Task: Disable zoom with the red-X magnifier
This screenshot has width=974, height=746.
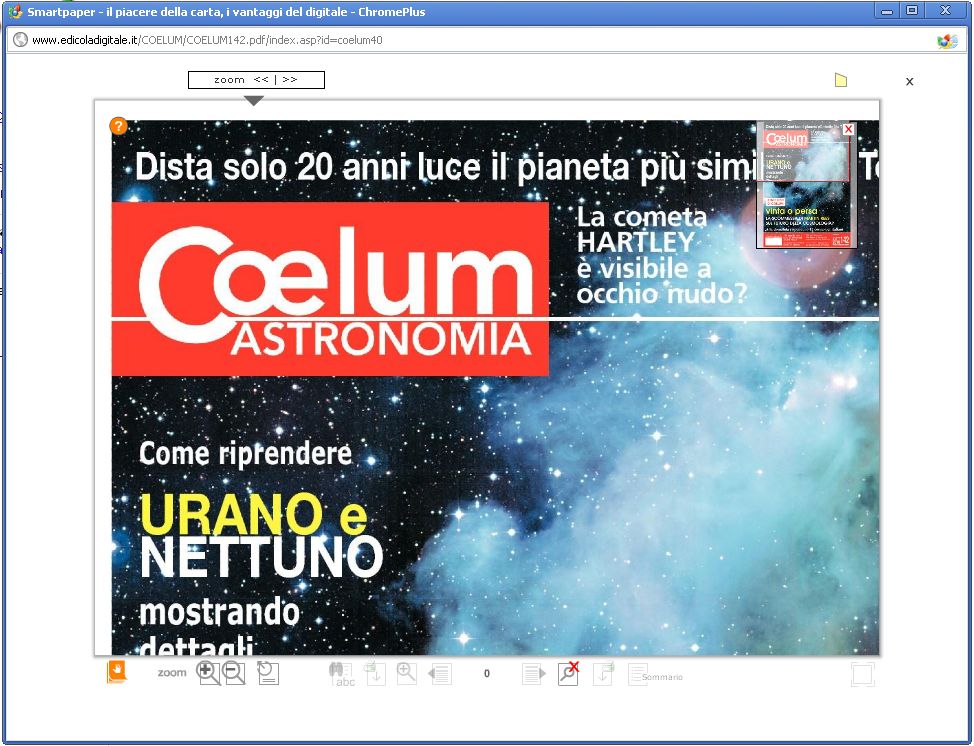Action: [568, 673]
